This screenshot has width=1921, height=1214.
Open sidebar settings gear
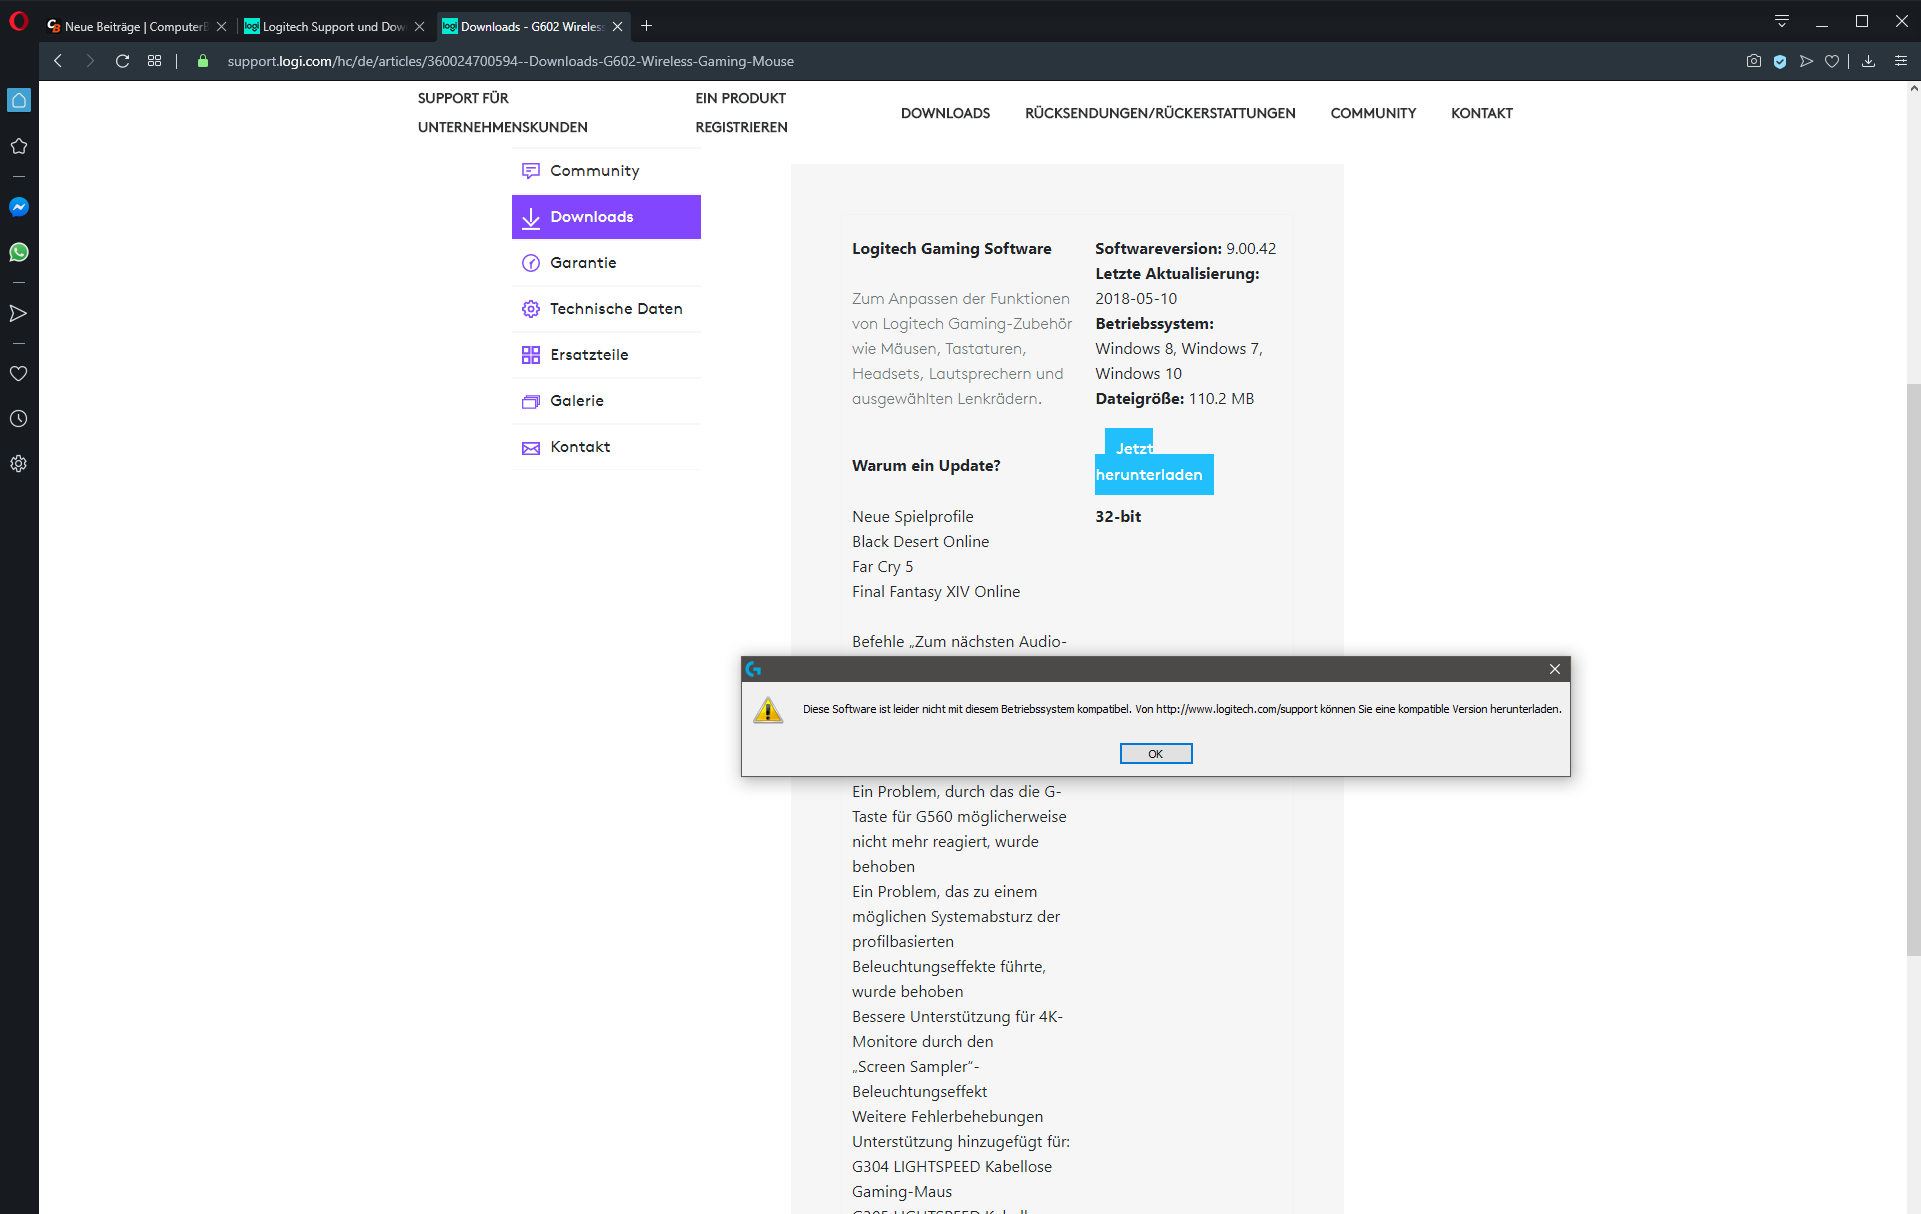[x=19, y=464]
